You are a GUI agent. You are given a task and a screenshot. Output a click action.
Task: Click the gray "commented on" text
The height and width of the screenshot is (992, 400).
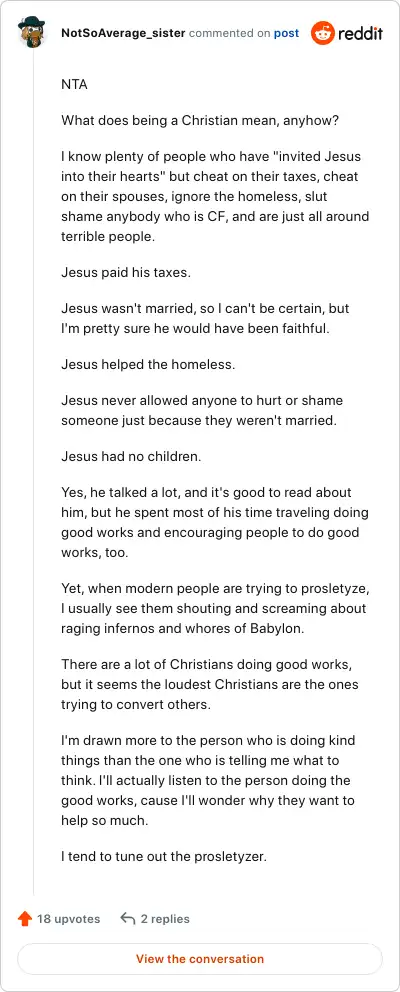229,33
